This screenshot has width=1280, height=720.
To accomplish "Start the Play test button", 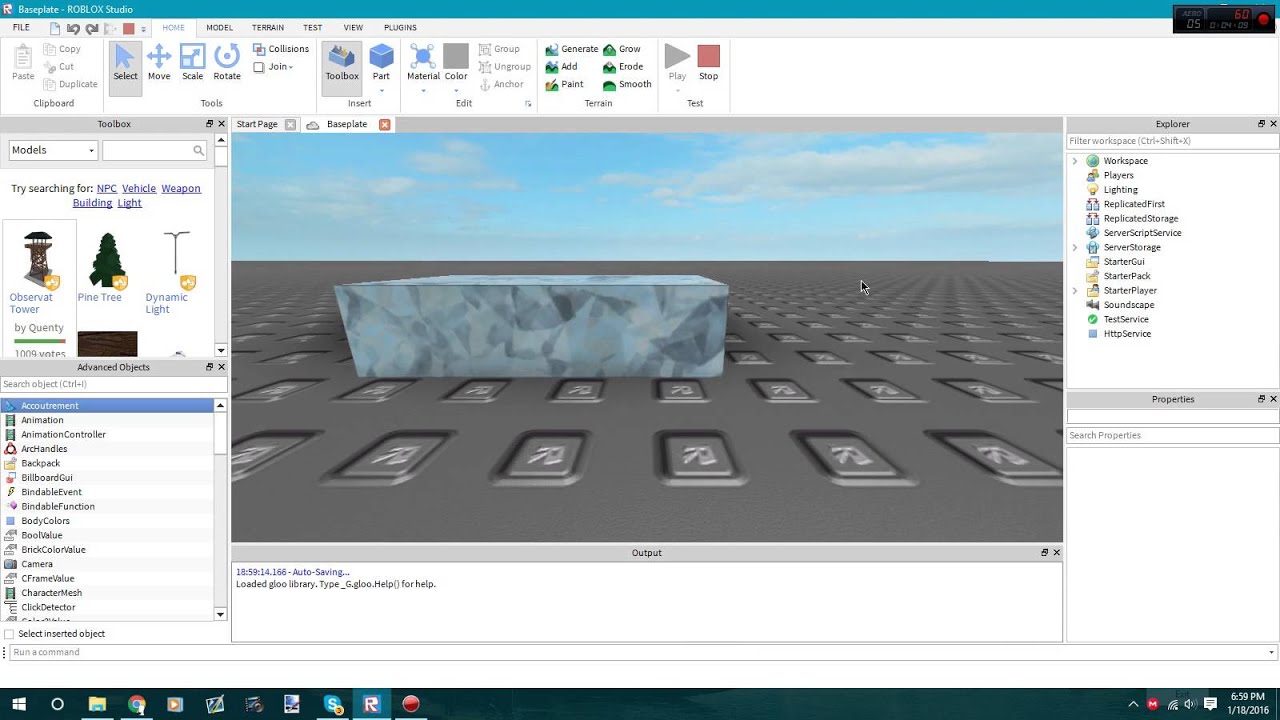I will tap(677, 62).
